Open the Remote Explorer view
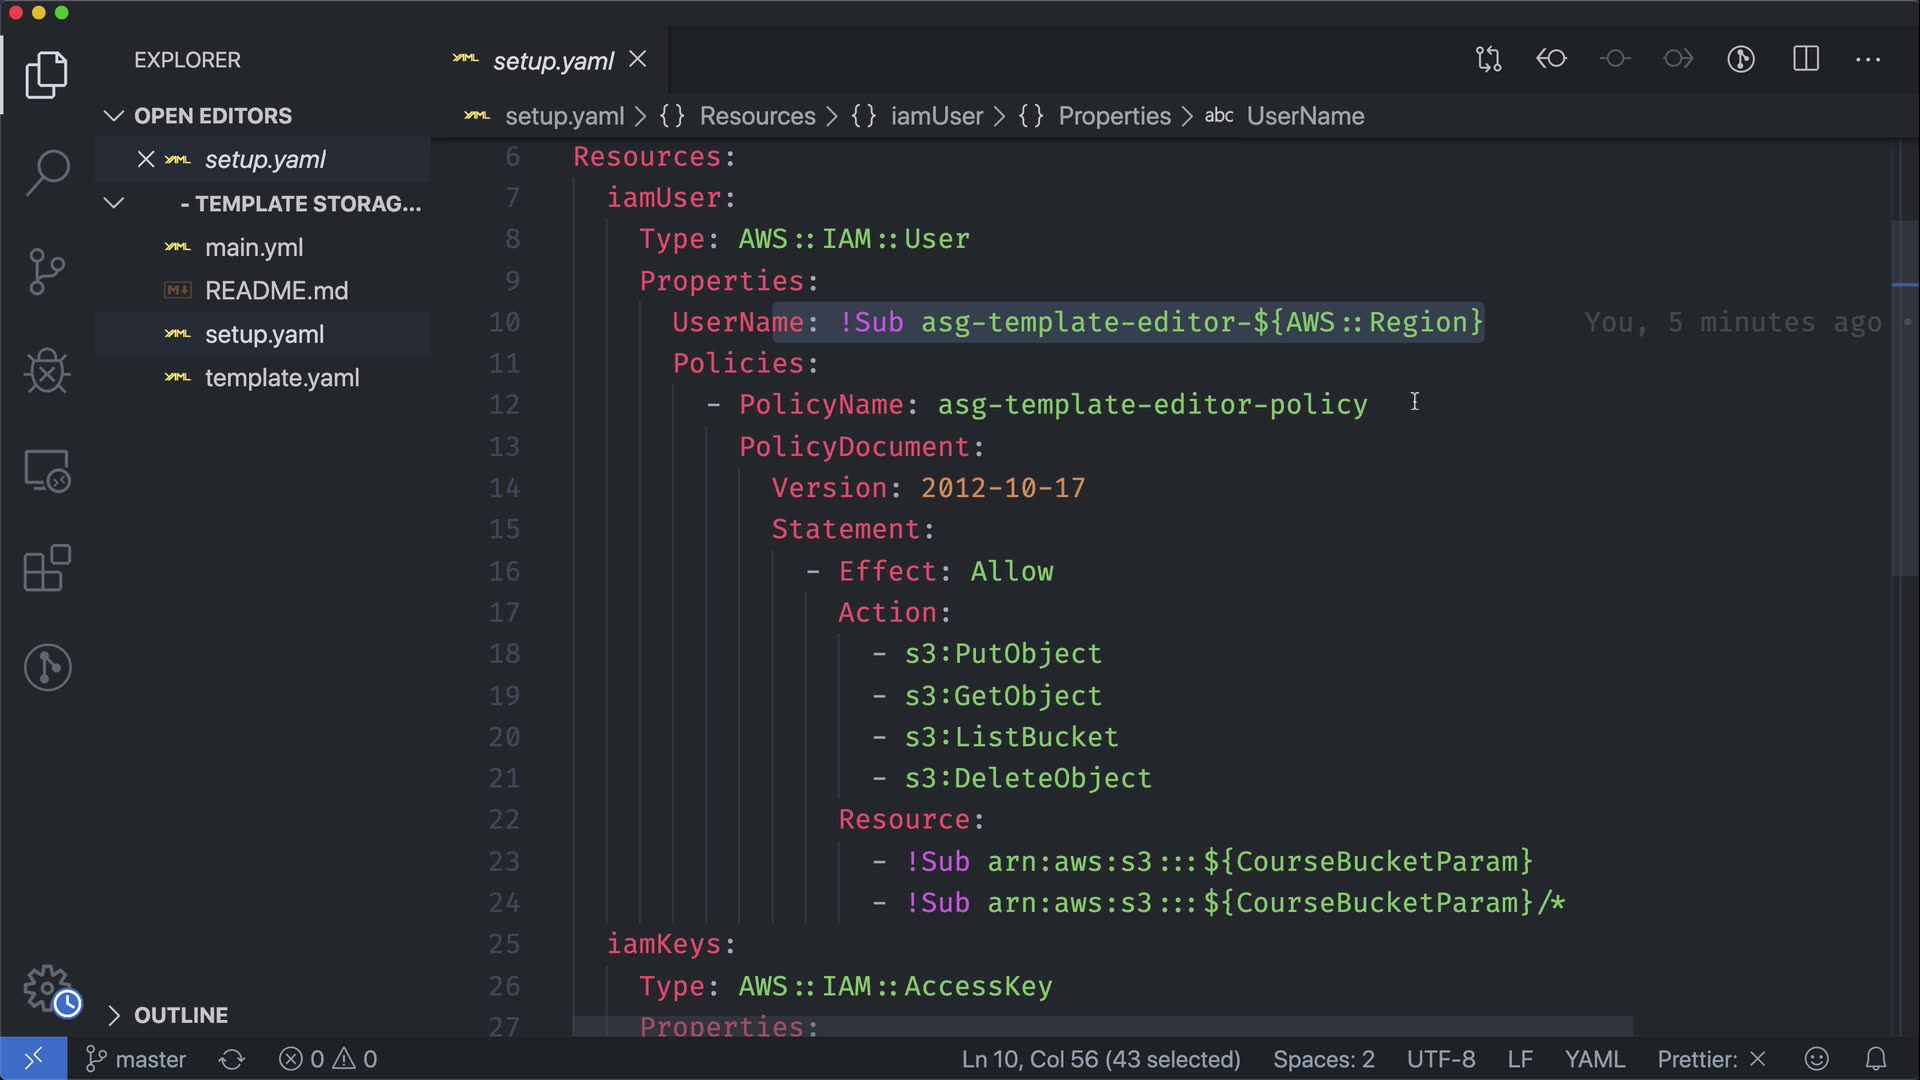The height and width of the screenshot is (1080, 1920). (x=47, y=470)
